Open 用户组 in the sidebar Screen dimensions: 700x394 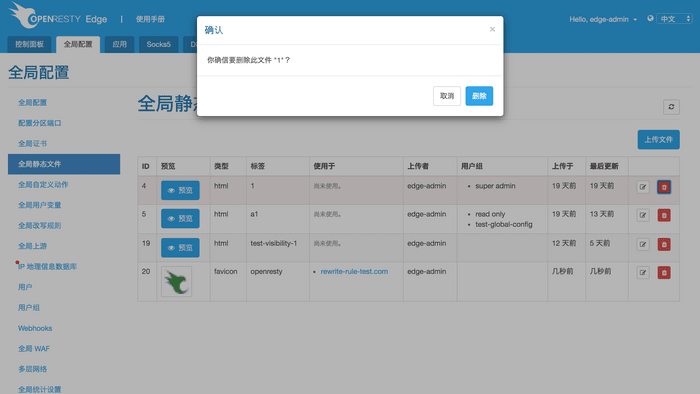tap(29, 308)
